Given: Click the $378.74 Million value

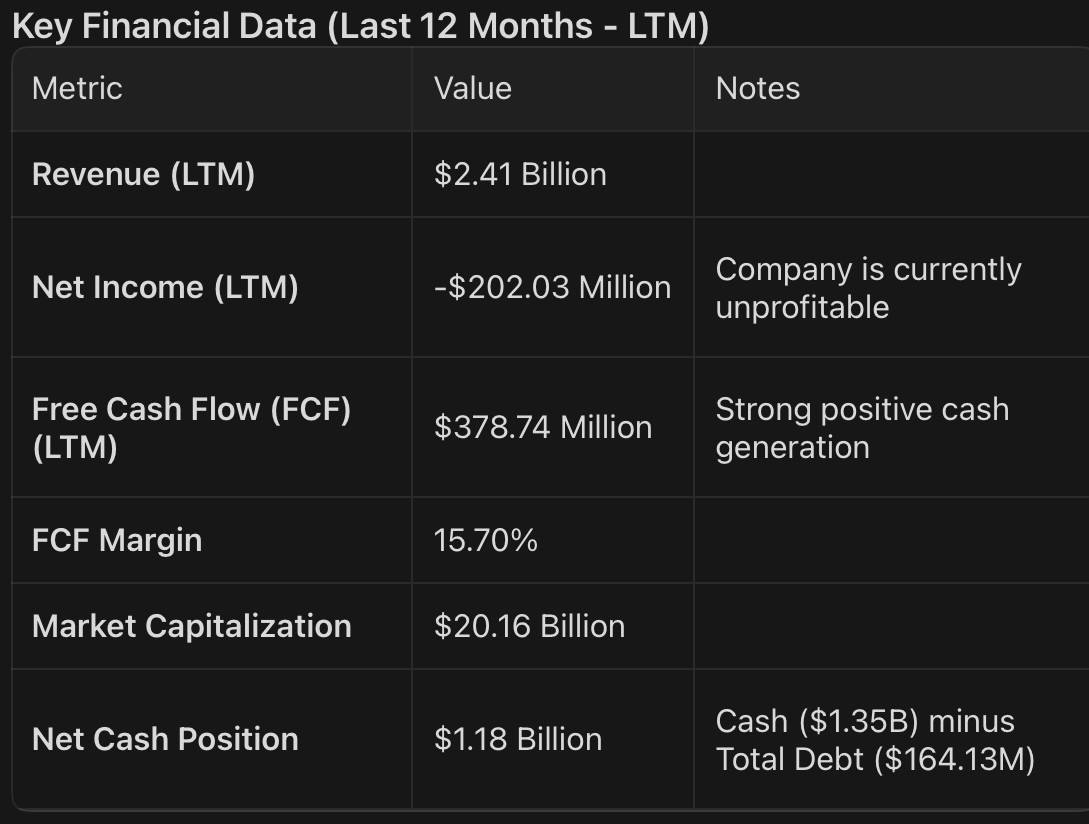Looking at the screenshot, I should [542, 427].
